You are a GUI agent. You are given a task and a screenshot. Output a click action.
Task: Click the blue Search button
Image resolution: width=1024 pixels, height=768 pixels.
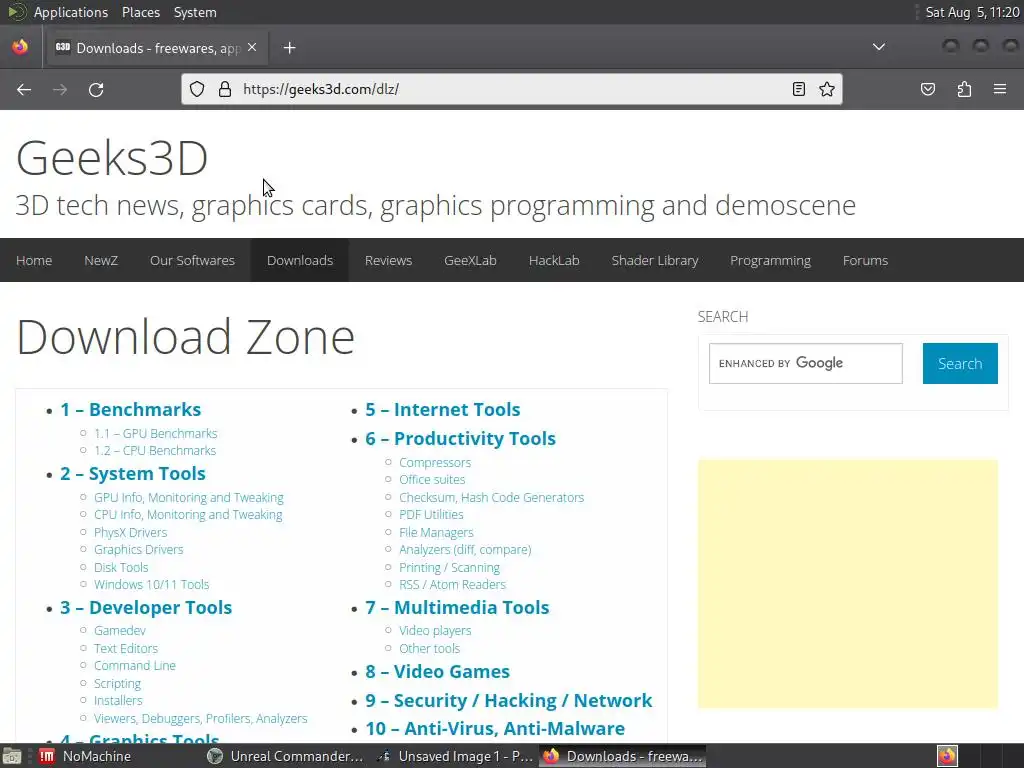tap(960, 363)
